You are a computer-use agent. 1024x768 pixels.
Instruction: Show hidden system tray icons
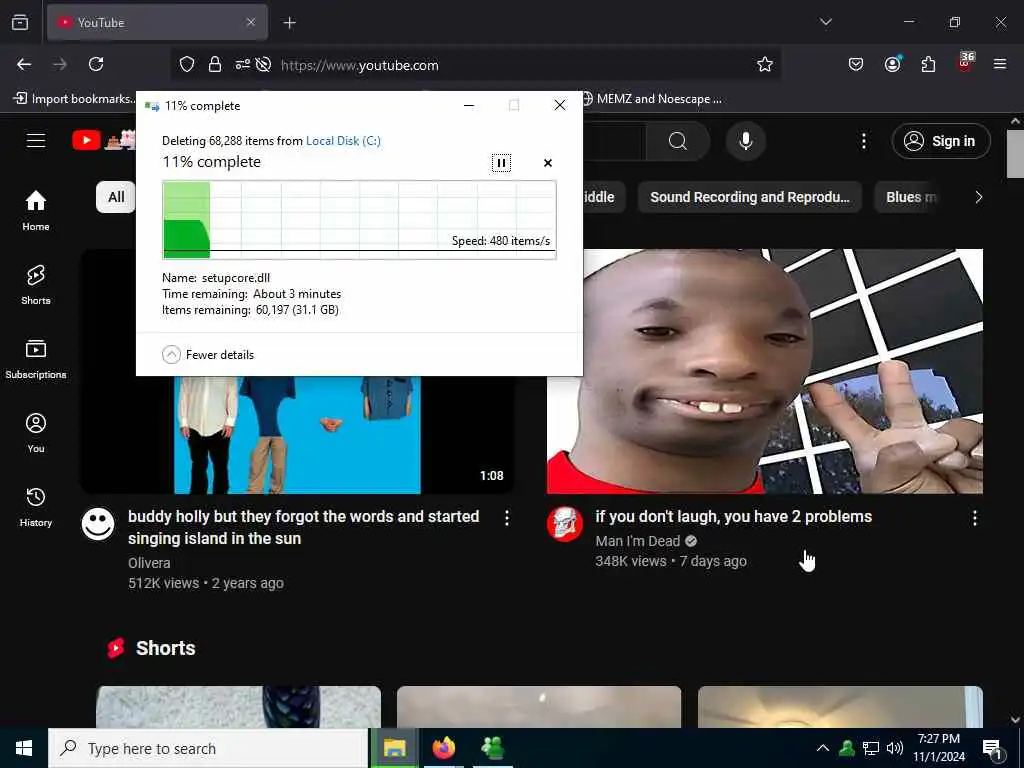click(x=823, y=748)
